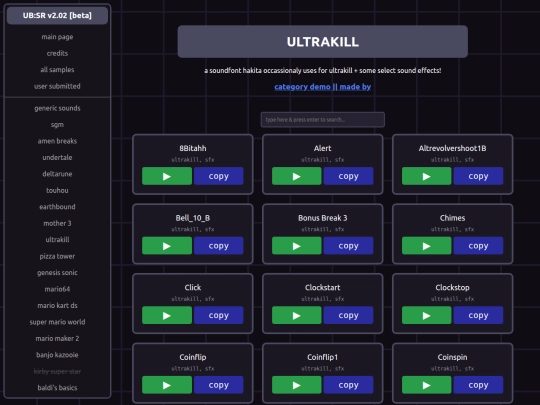
Task: Copy the Chimes sample
Action: click(x=478, y=246)
